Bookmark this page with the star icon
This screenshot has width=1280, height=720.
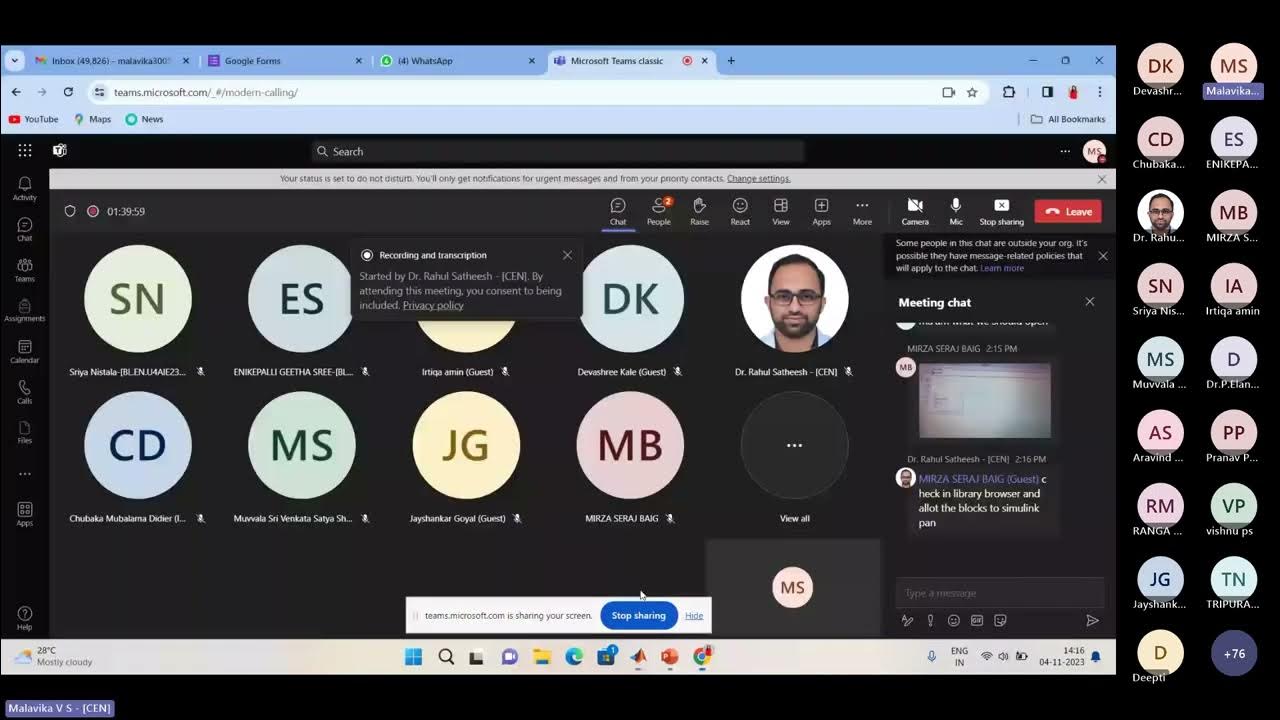pyautogui.click(x=972, y=92)
